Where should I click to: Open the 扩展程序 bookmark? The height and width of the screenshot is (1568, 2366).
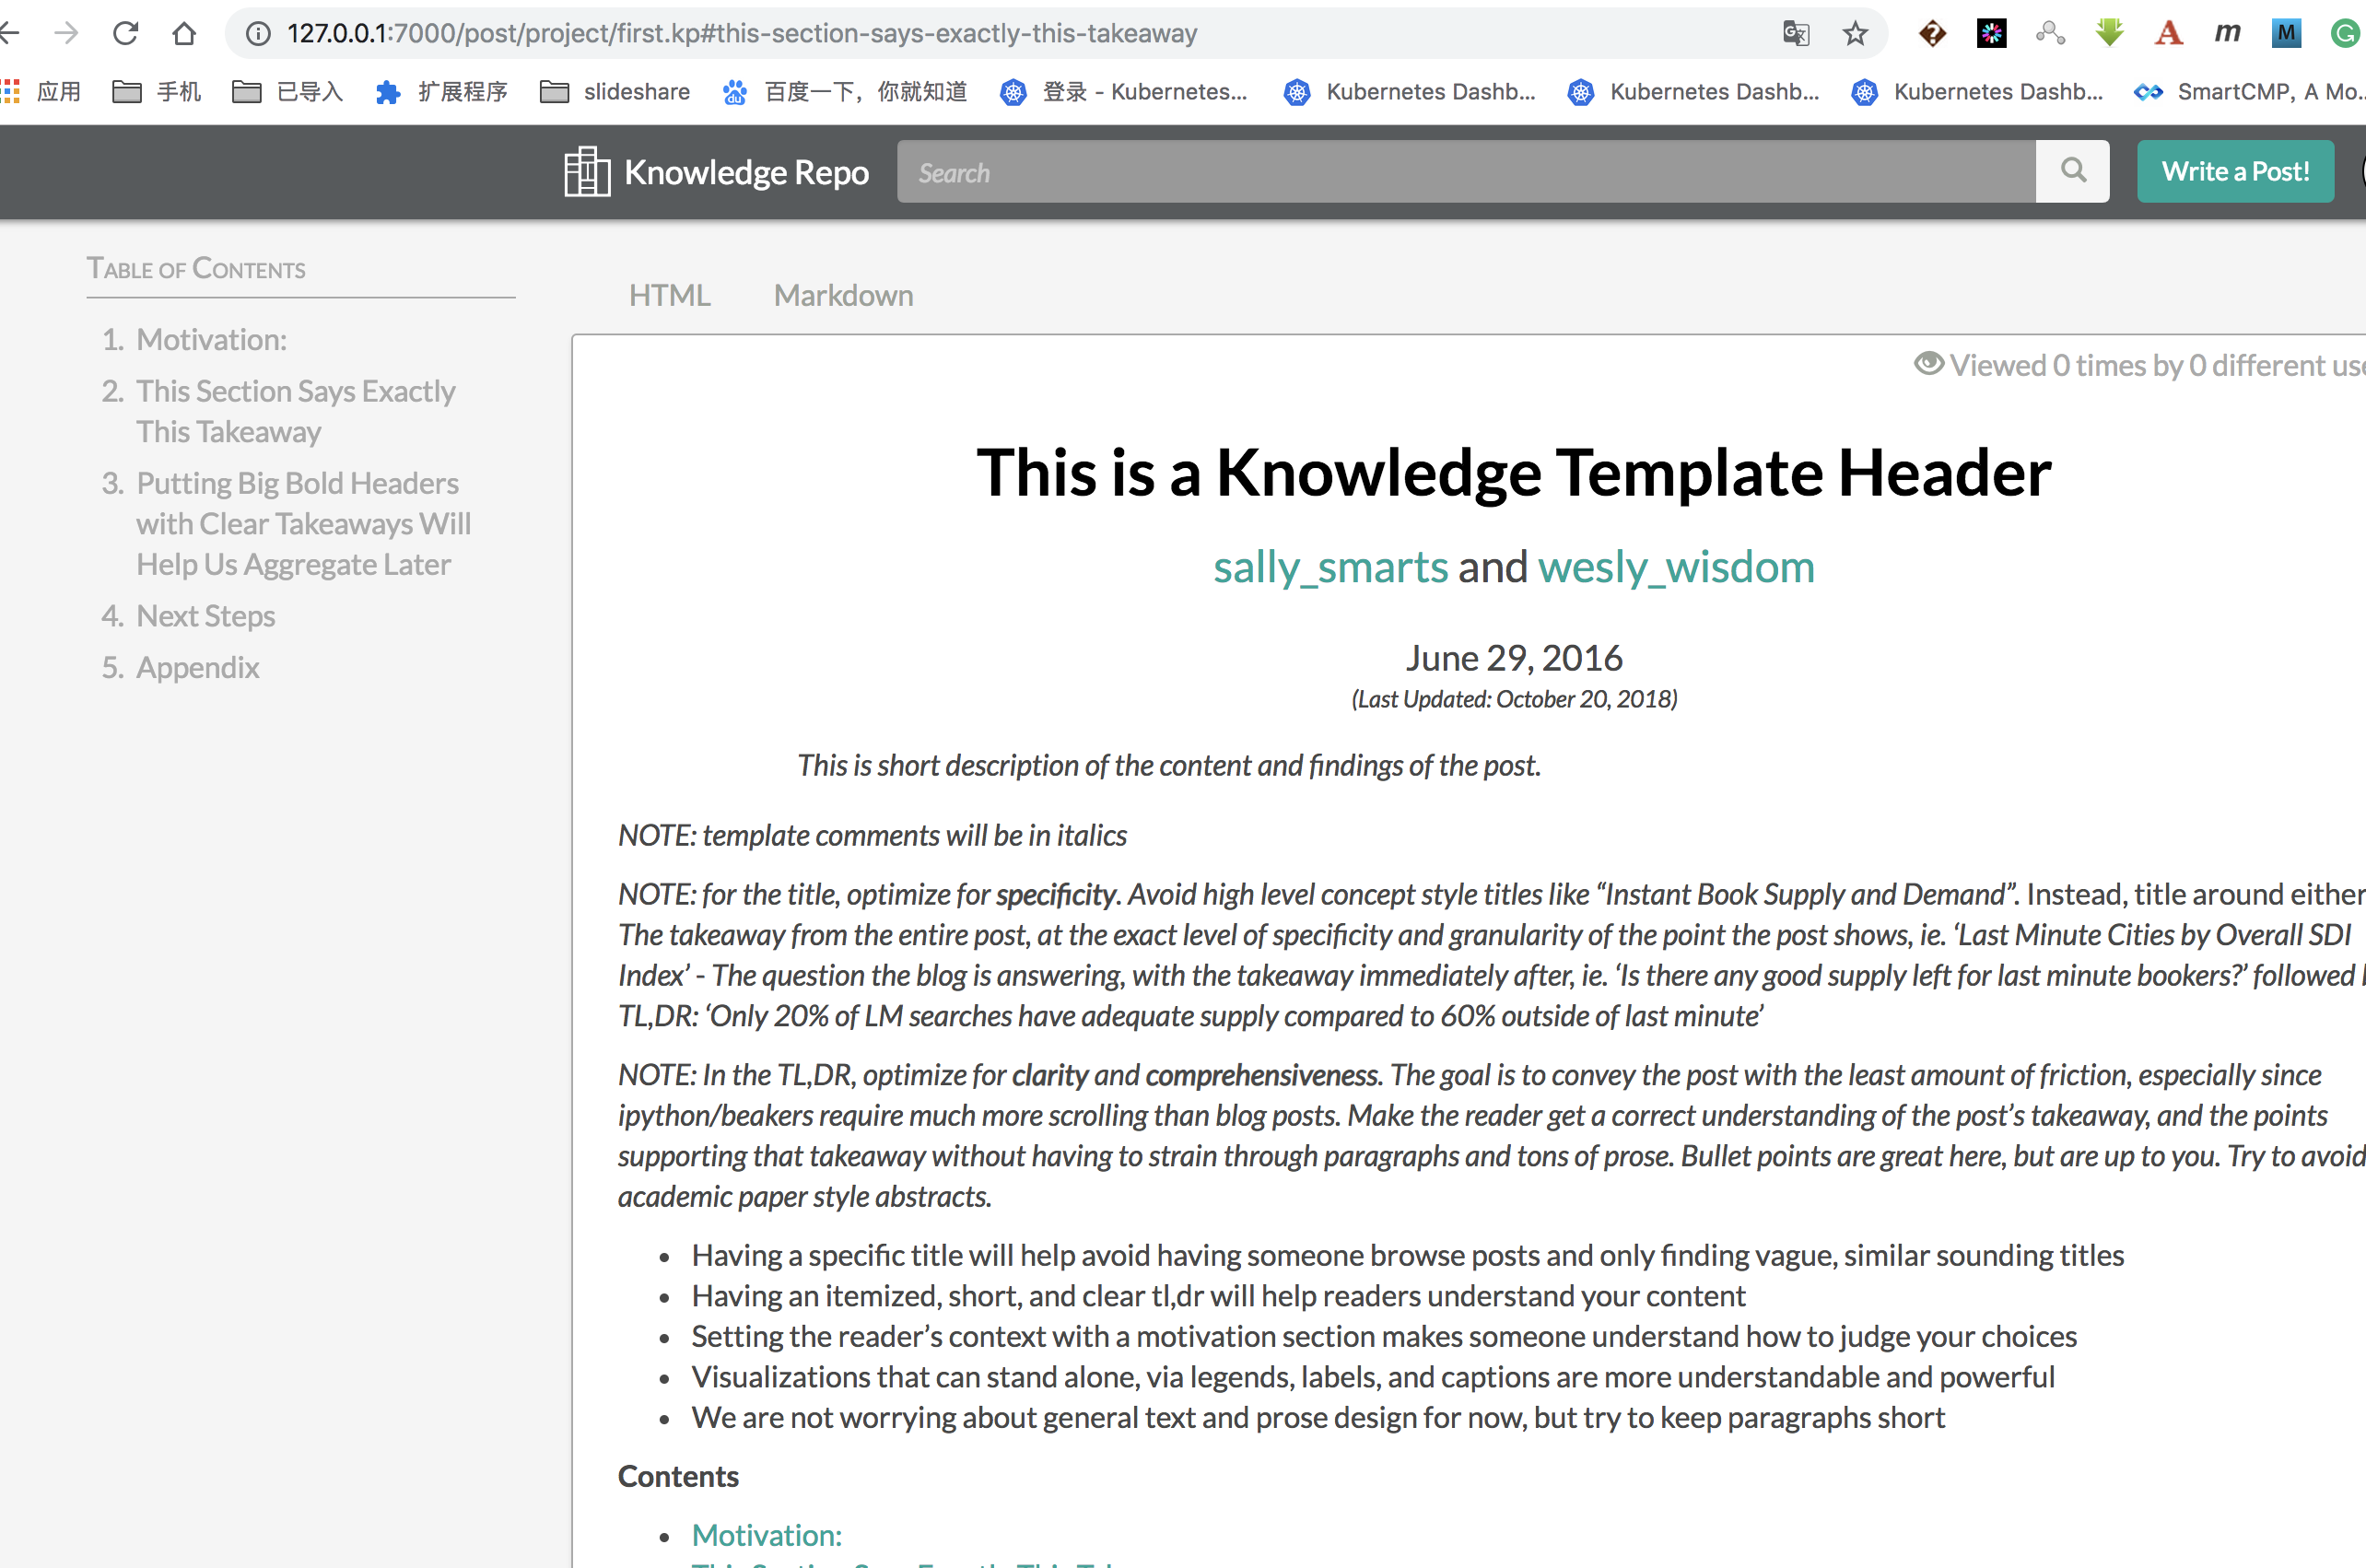pos(441,92)
